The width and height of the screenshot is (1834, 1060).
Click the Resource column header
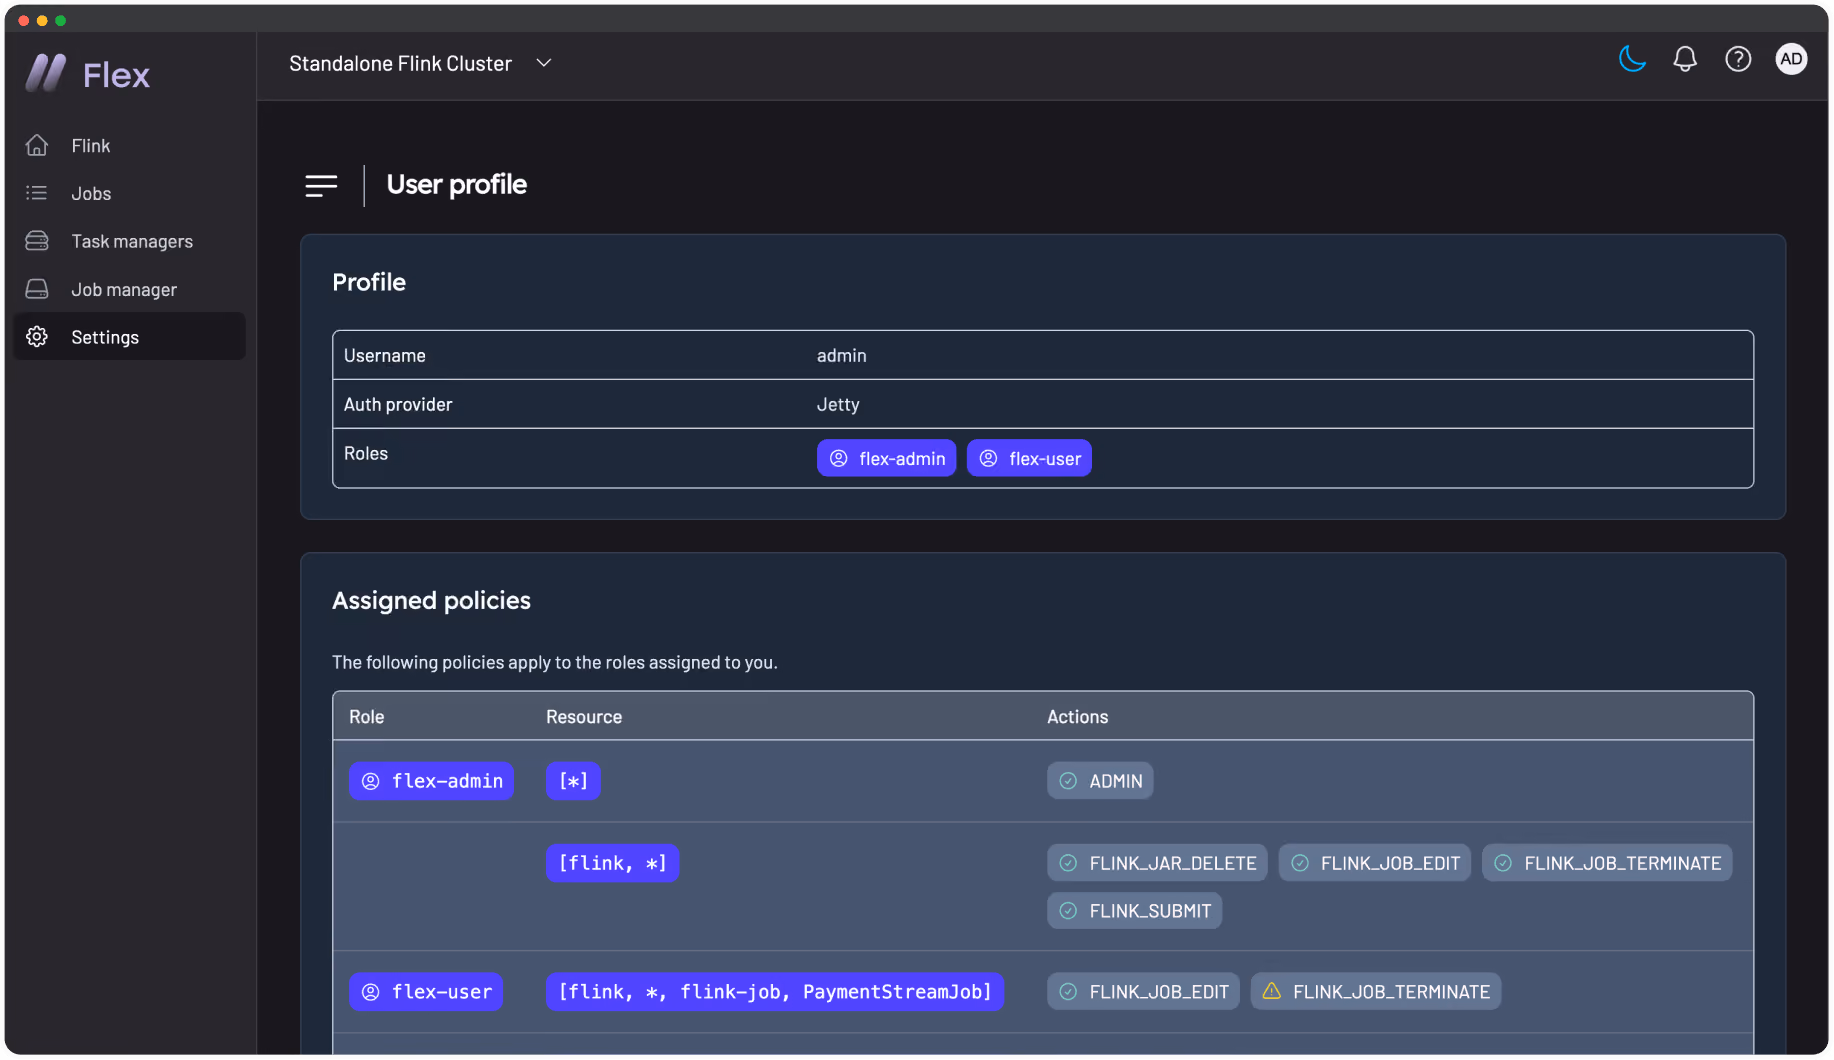pyautogui.click(x=584, y=718)
